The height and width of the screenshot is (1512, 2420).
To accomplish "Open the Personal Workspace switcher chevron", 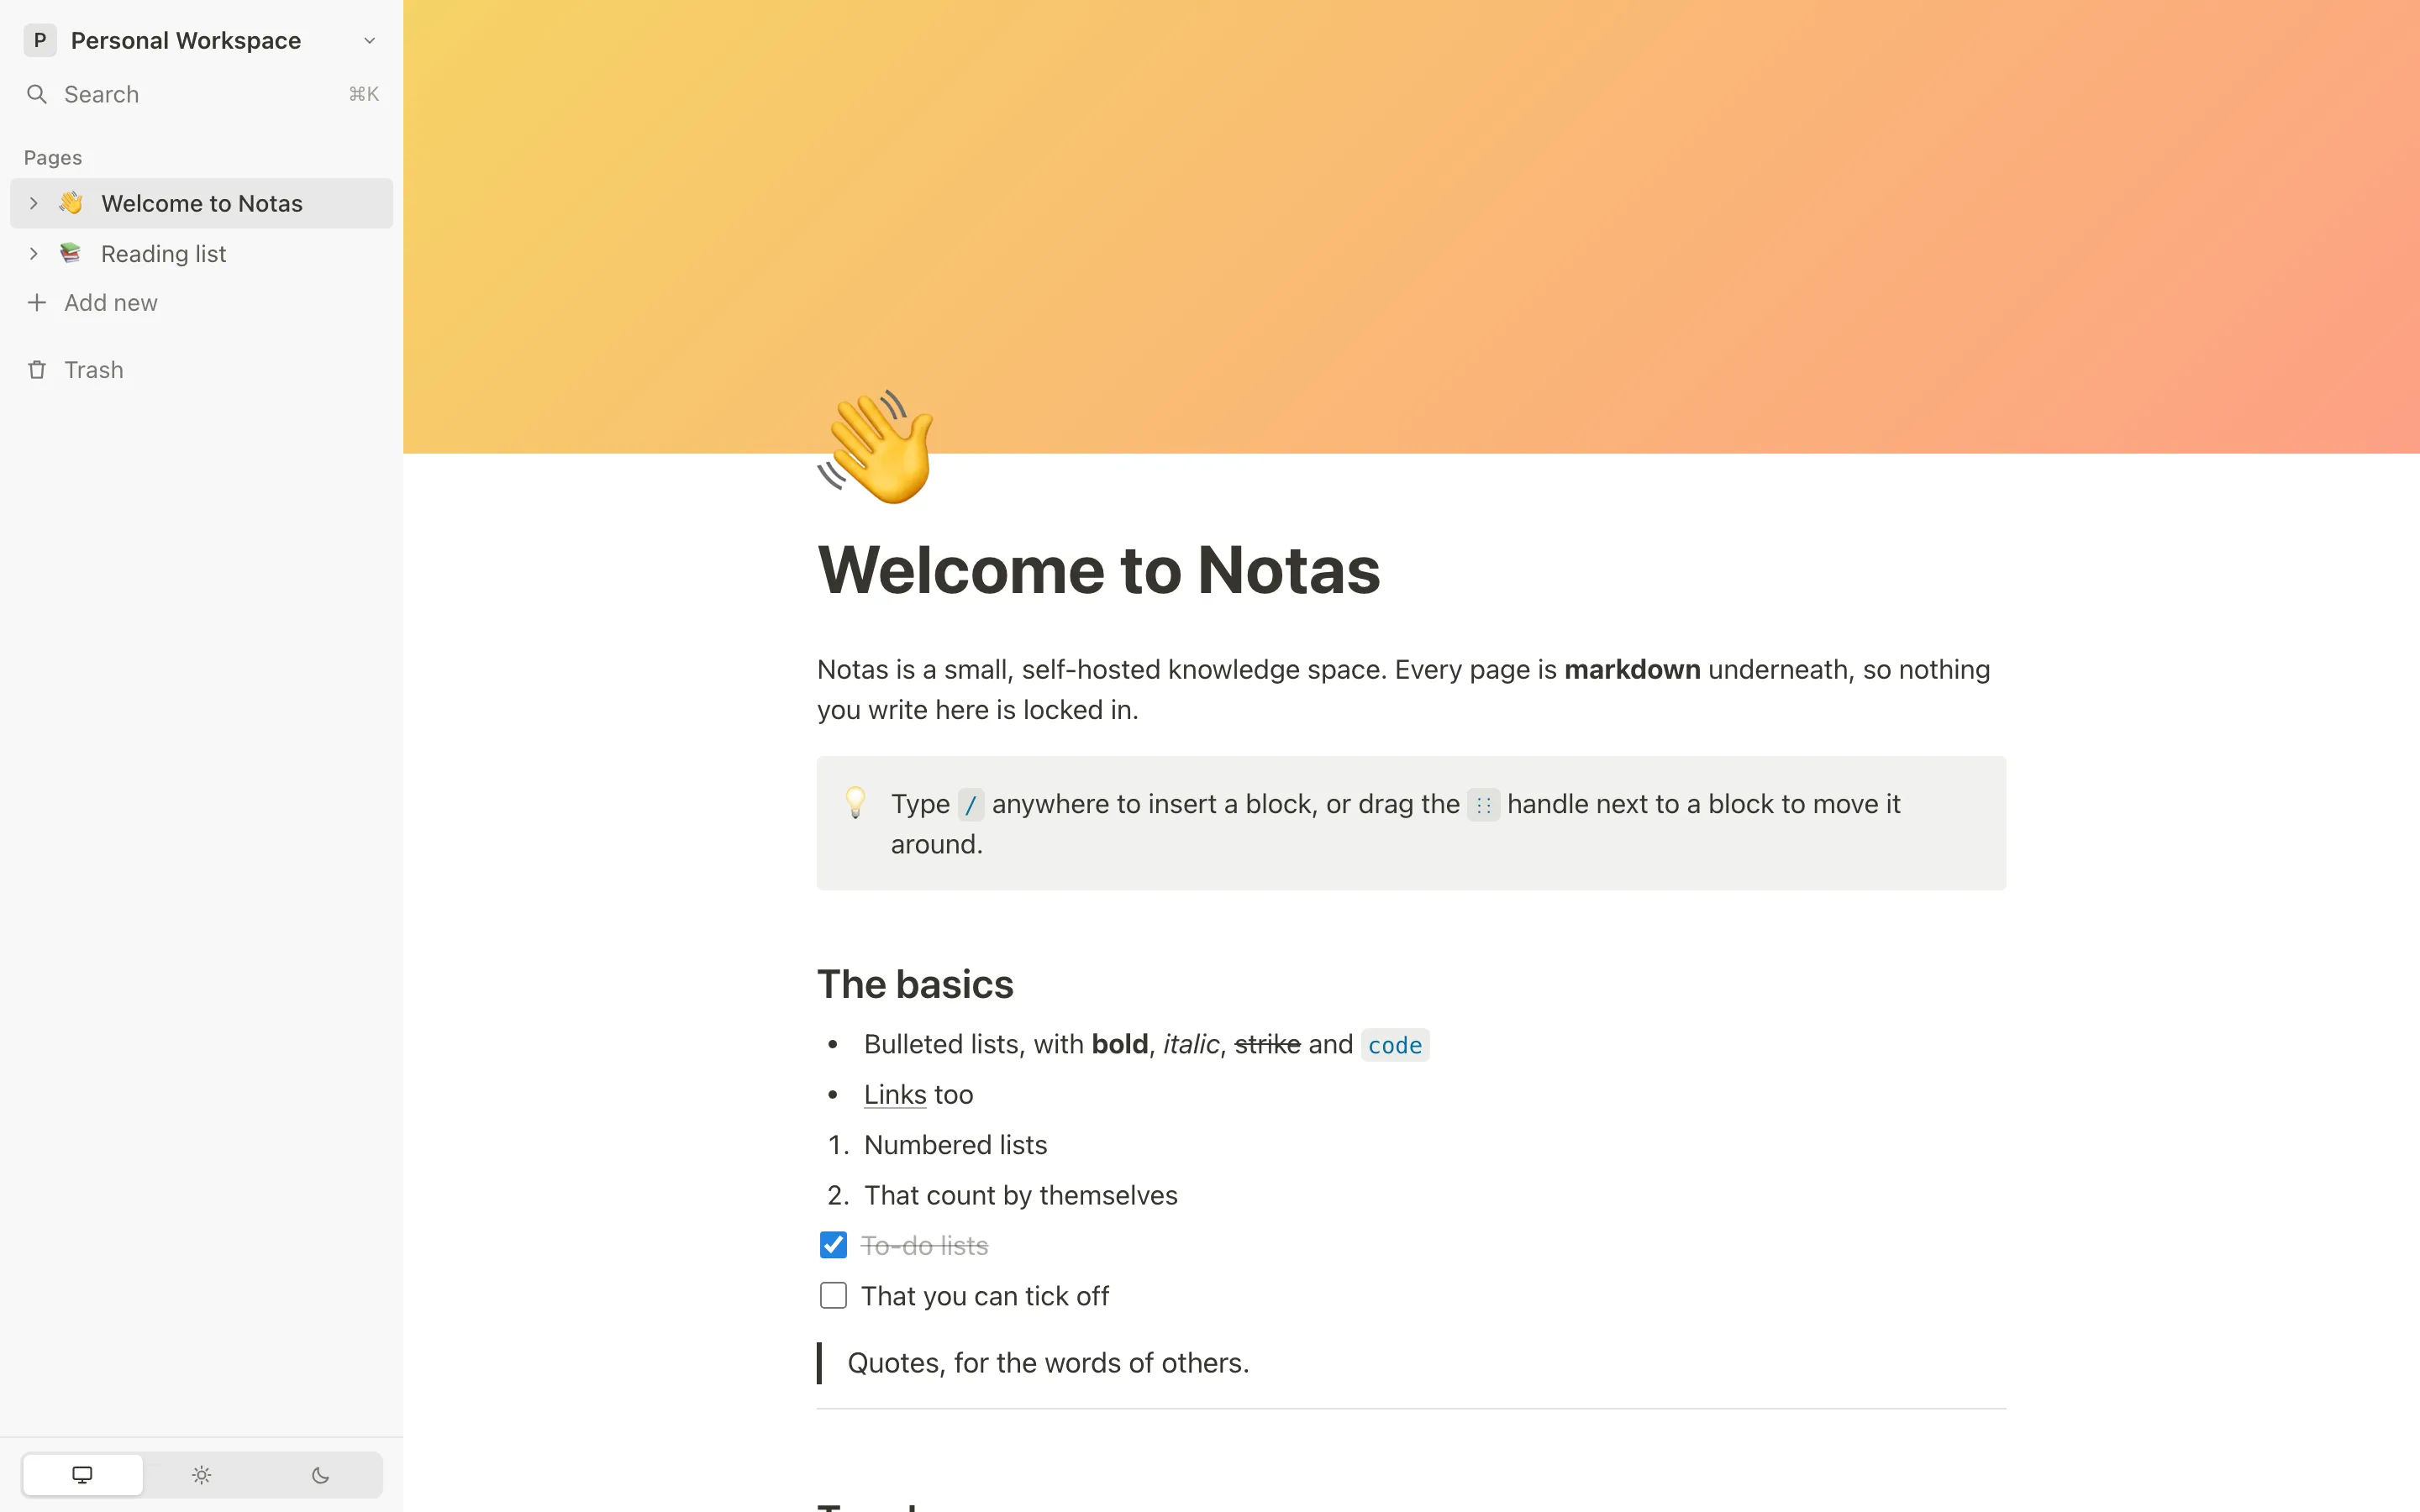I will (369, 41).
